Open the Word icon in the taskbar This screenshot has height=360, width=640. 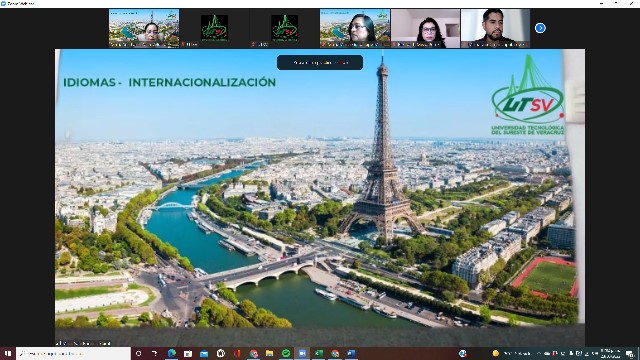(x=351, y=353)
